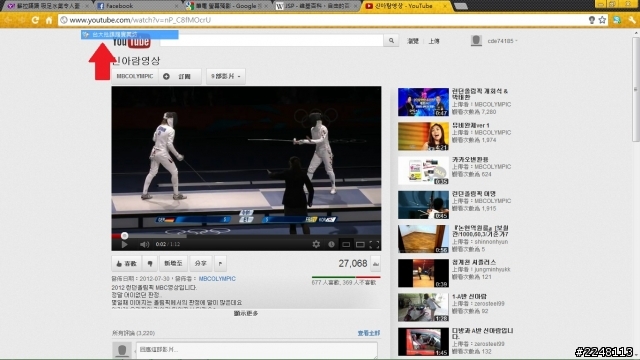Dislike the video with thumbs down
The image size is (640, 360).
[150, 264]
